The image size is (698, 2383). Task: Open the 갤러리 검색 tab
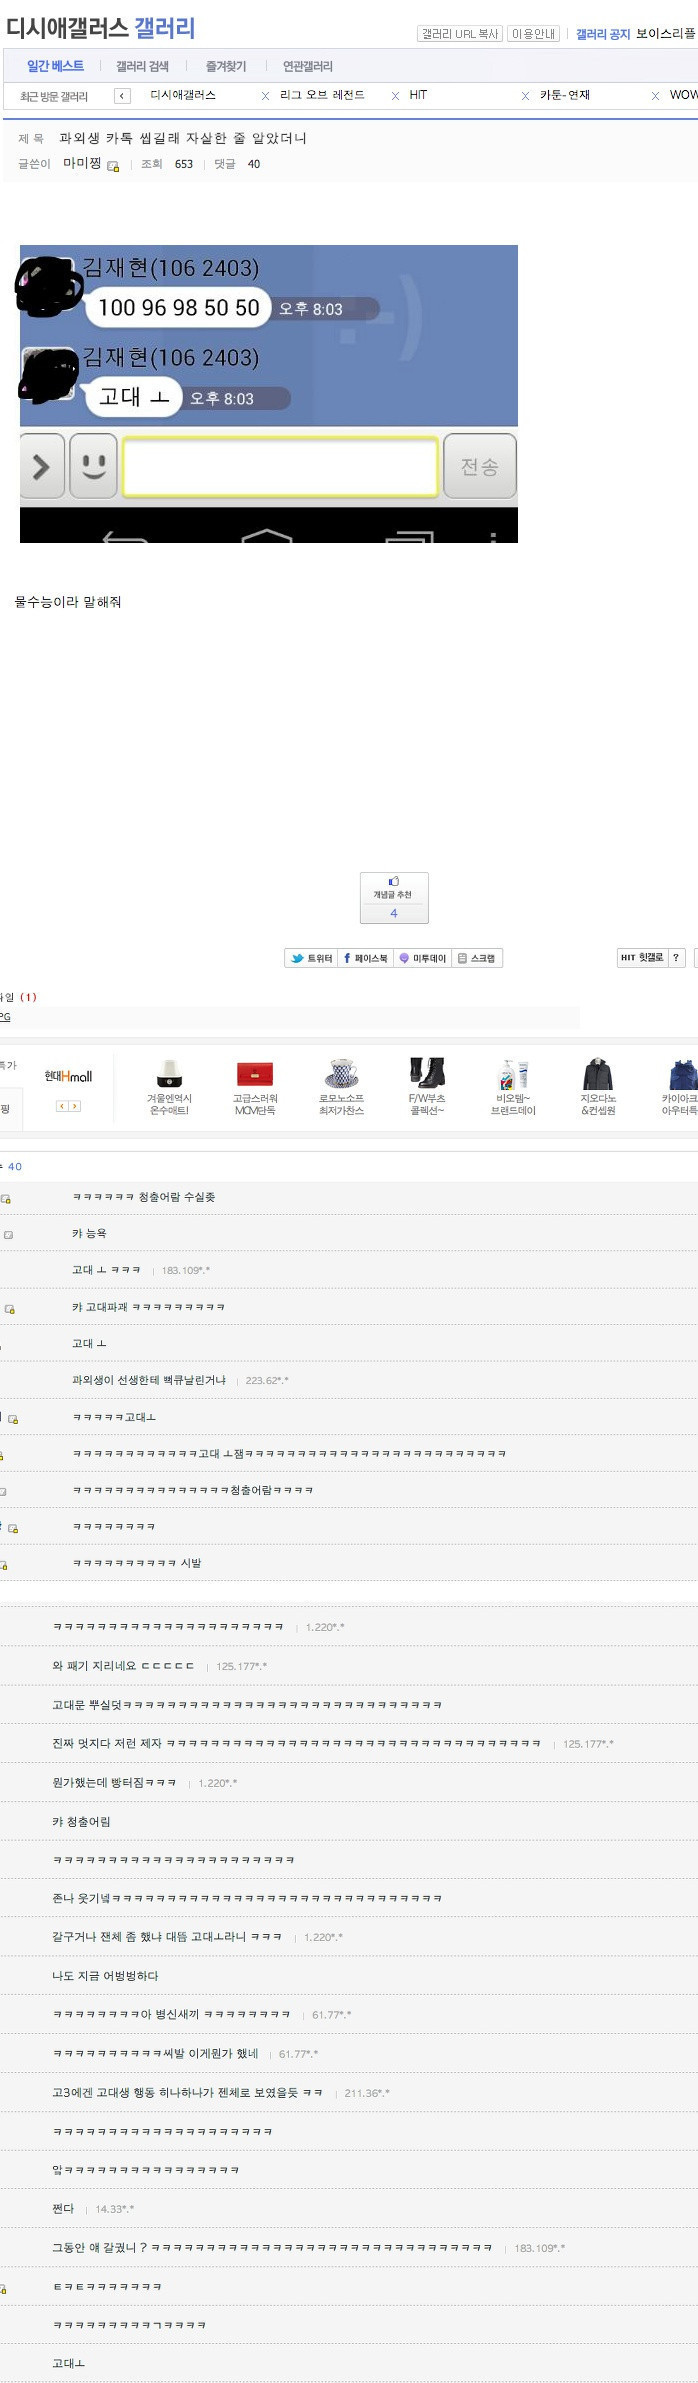coord(142,66)
